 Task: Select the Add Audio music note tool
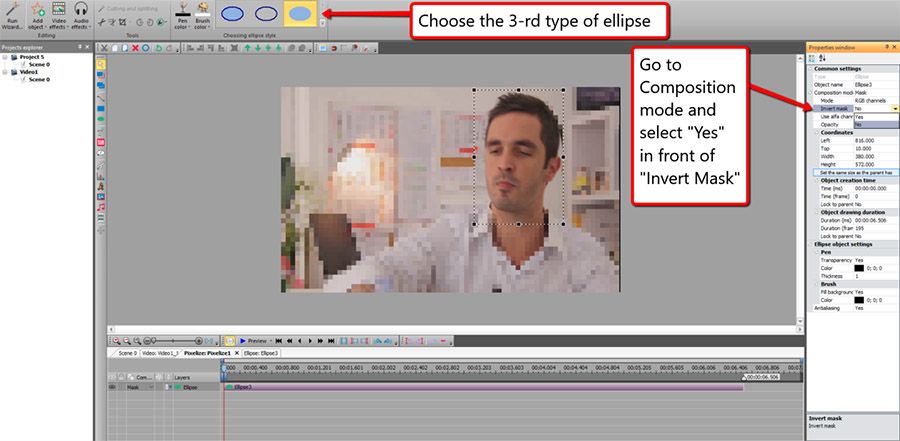[x=101, y=207]
